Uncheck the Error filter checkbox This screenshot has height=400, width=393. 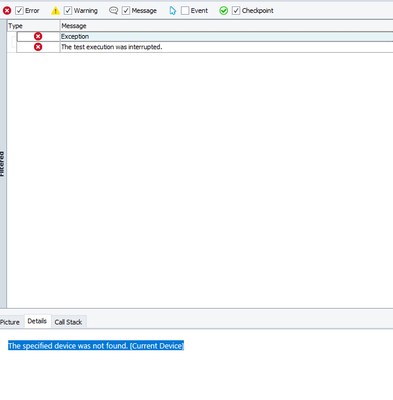pos(19,11)
